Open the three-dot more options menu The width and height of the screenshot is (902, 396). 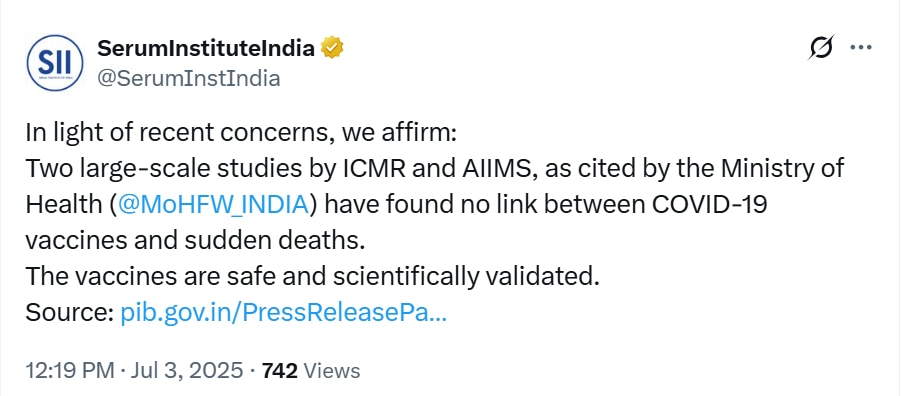pyautogui.click(x=861, y=48)
